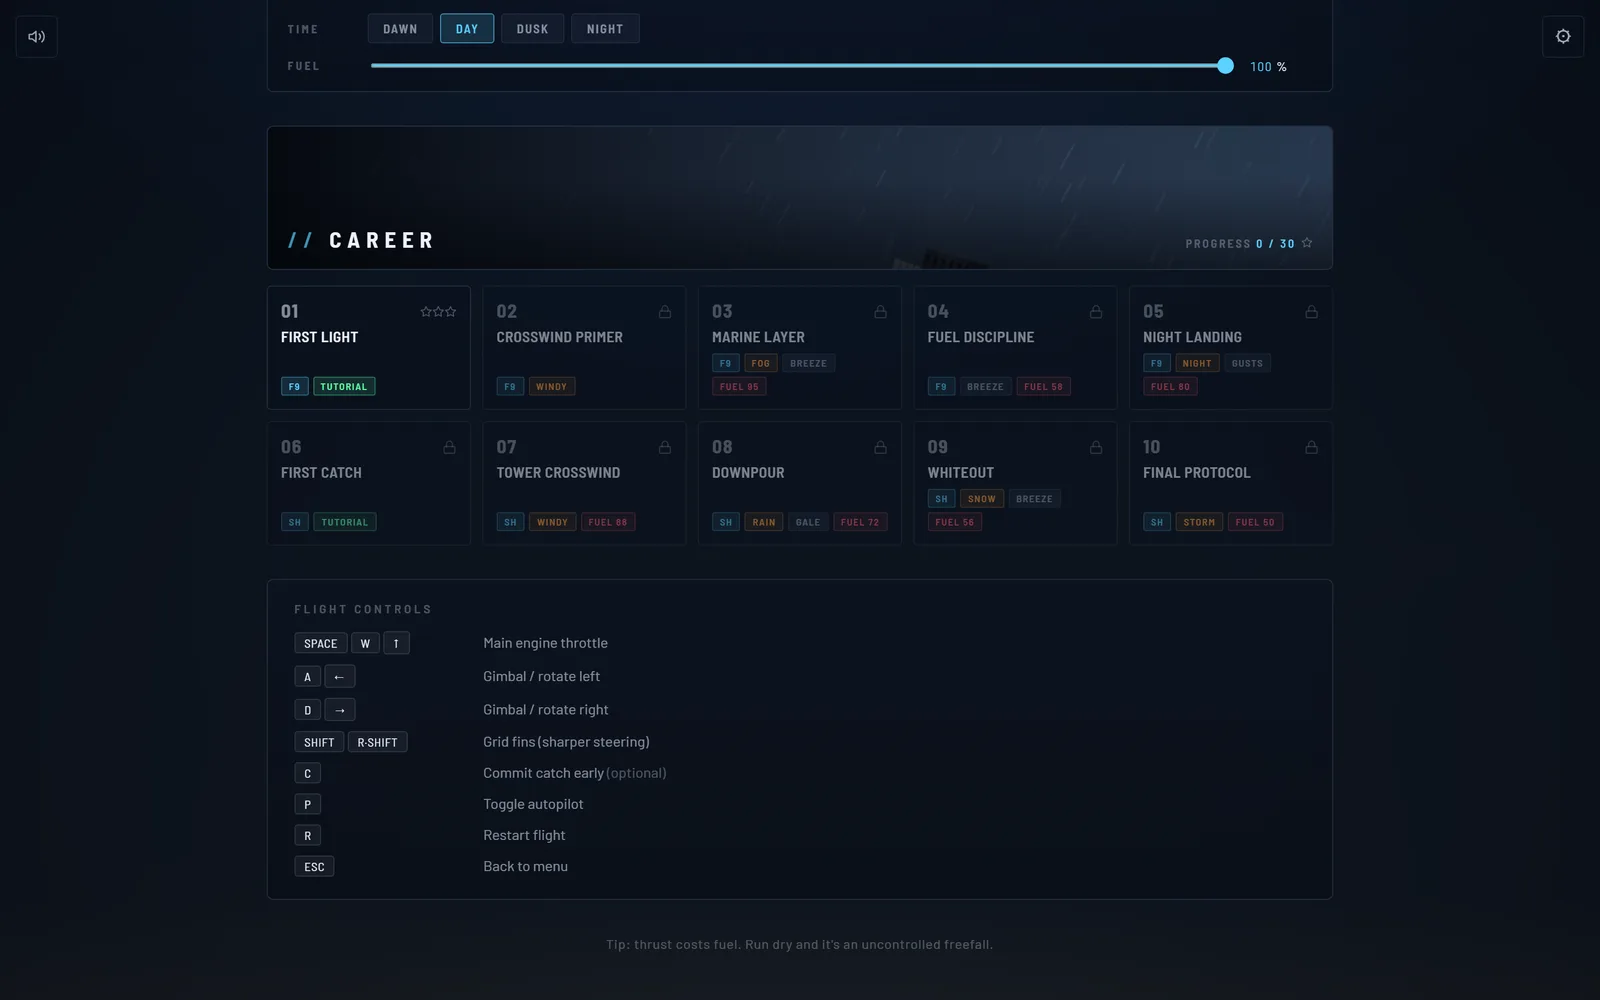Click lock icon on Crosswind Primer
This screenshot has height=1000, width=1600.
point(665,312)
